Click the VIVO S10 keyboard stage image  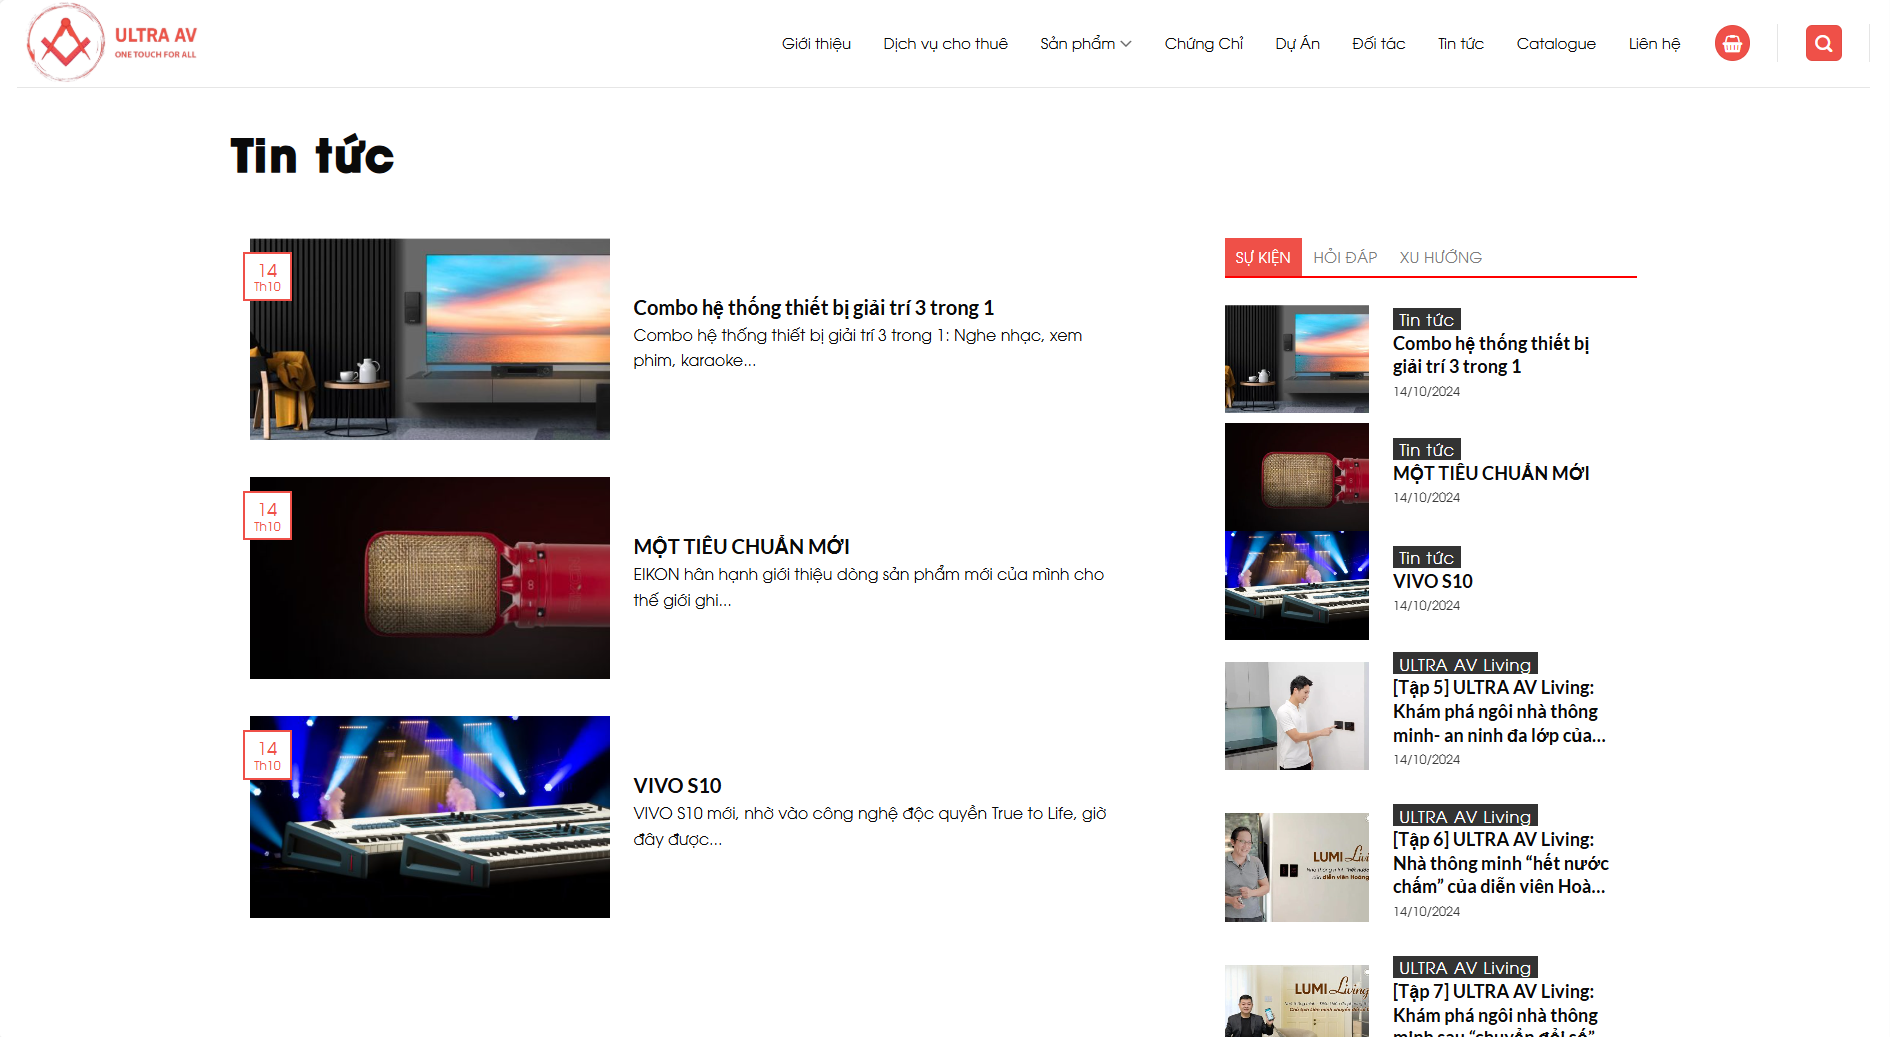(x=430, y=817)
